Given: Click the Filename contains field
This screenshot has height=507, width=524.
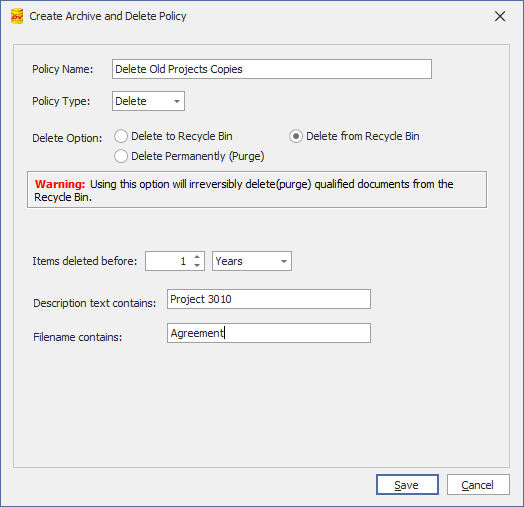Looking at the screenshot, I should (269, 333).
